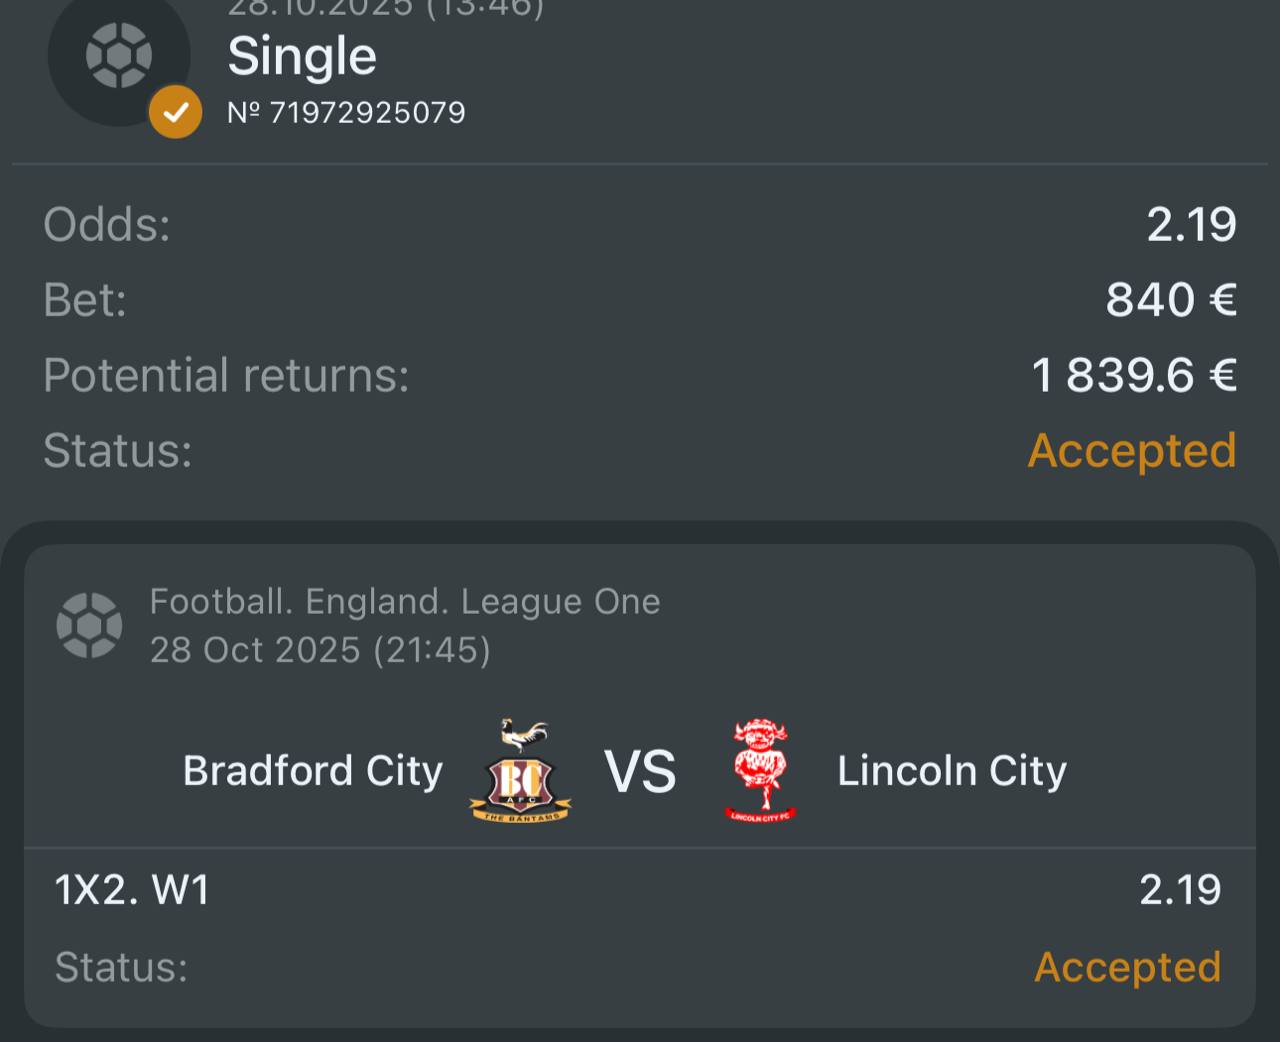
Task: Click the Potential returns label
Action: (x=226, y=375)
